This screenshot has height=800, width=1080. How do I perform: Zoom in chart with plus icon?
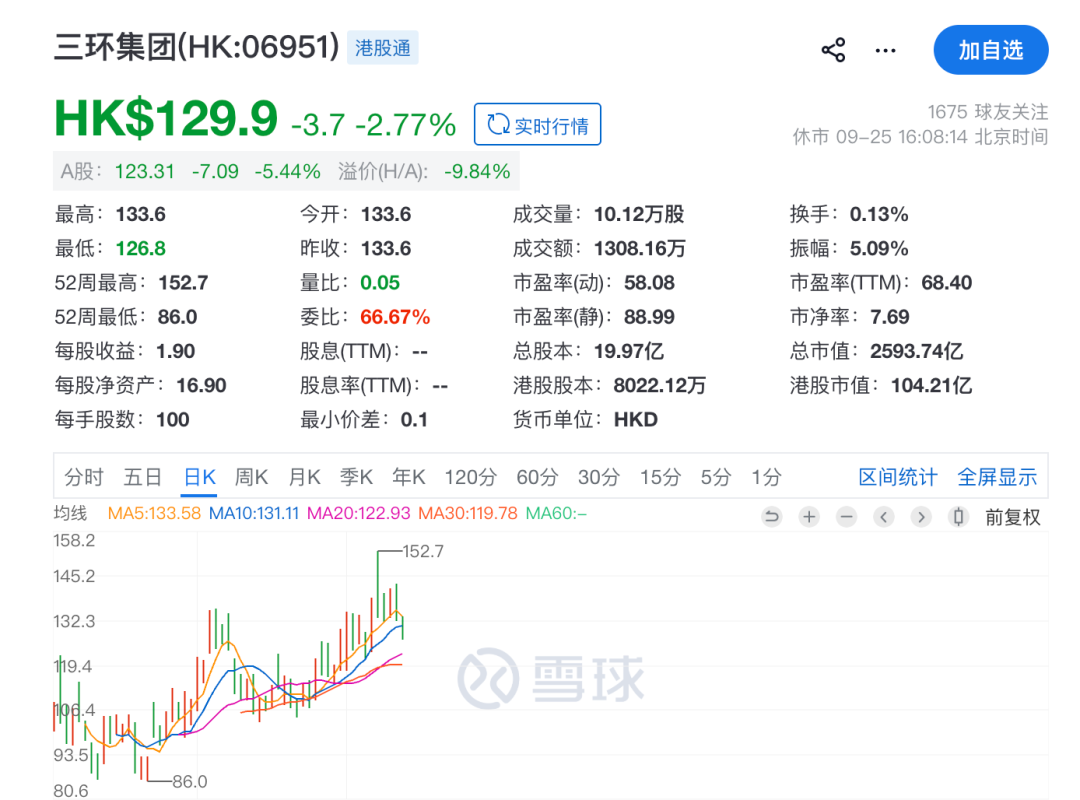click(x=809, y=516)
